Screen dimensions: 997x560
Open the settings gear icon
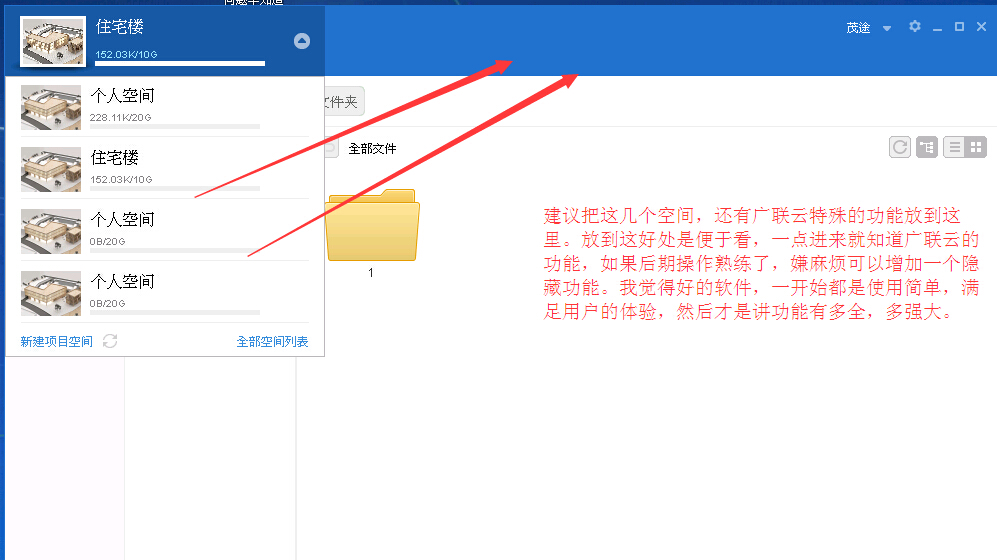914,27
